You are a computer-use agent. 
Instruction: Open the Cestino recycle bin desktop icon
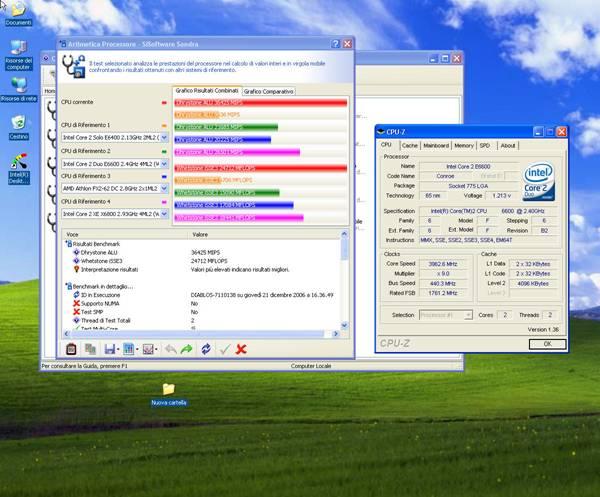[18, 124]
